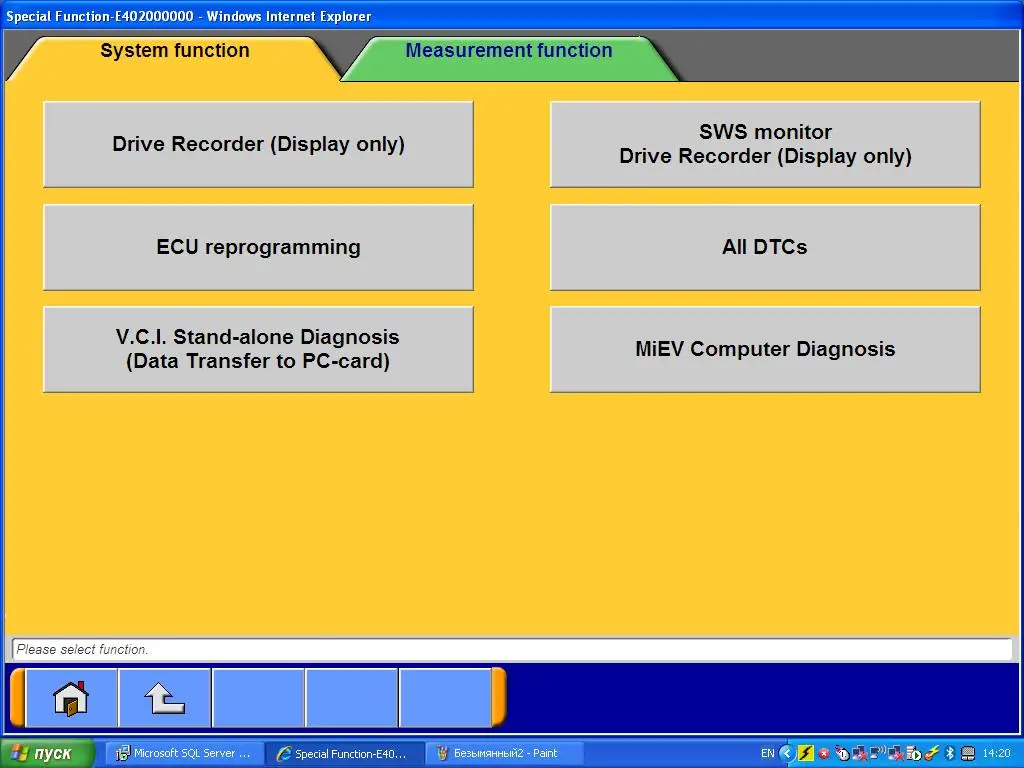
Task: Click the system clock showing 14:20
Action: 997,754
